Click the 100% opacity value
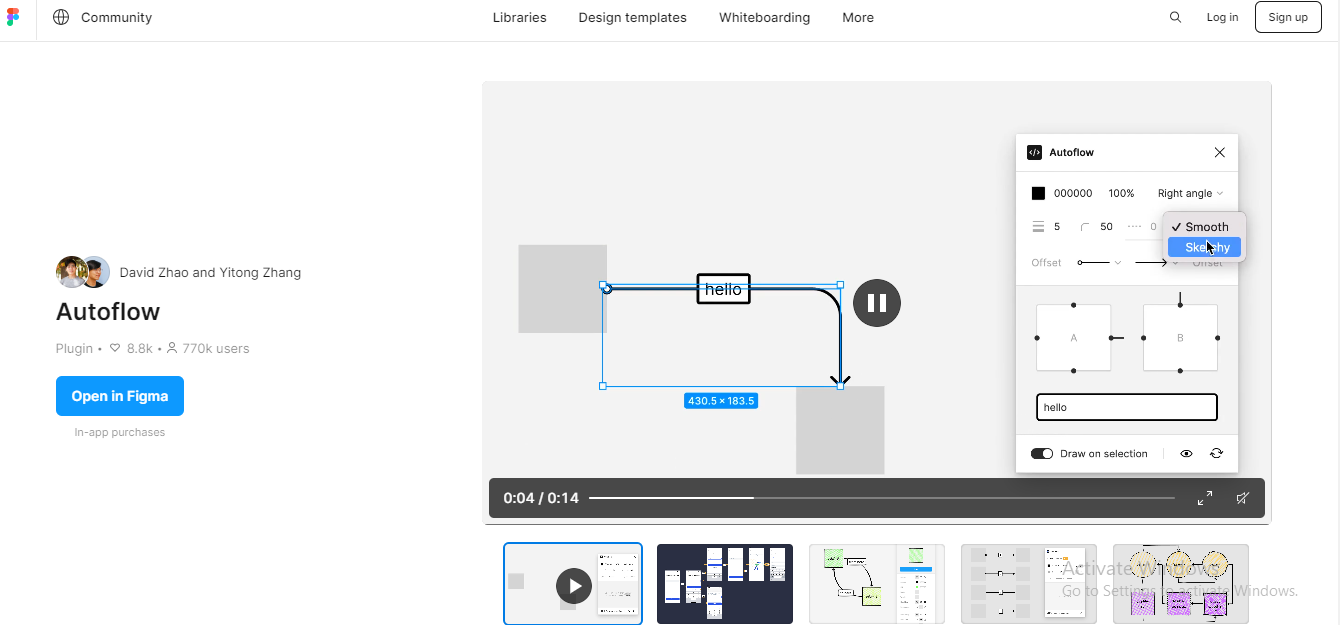Screen dimensions: 1340x625 [x=1121, y=193]
